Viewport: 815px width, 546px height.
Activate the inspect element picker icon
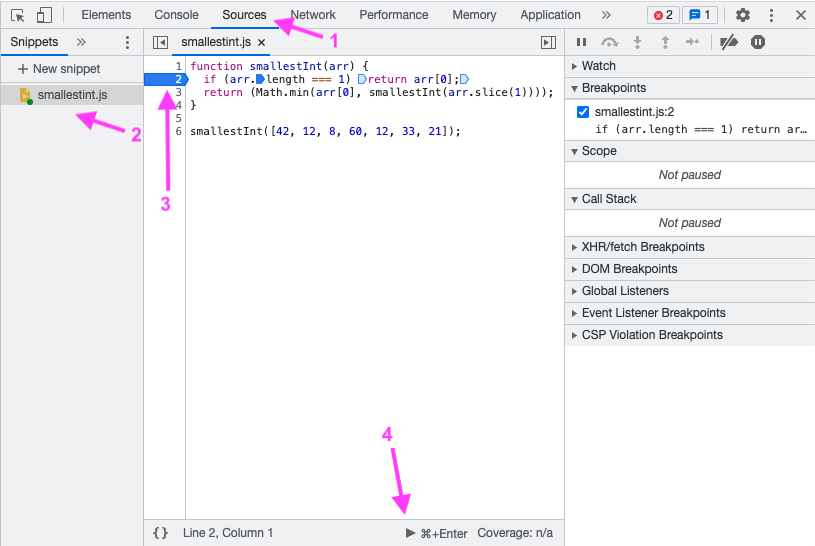[18, 15]
